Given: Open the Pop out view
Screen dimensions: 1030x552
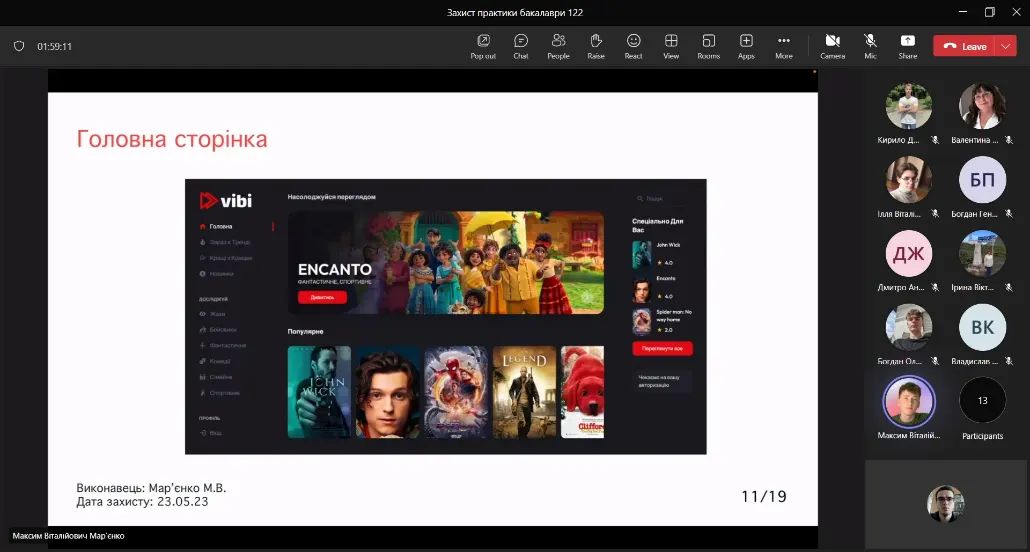Looking at the screenshot, I should [x=483, y=45].
